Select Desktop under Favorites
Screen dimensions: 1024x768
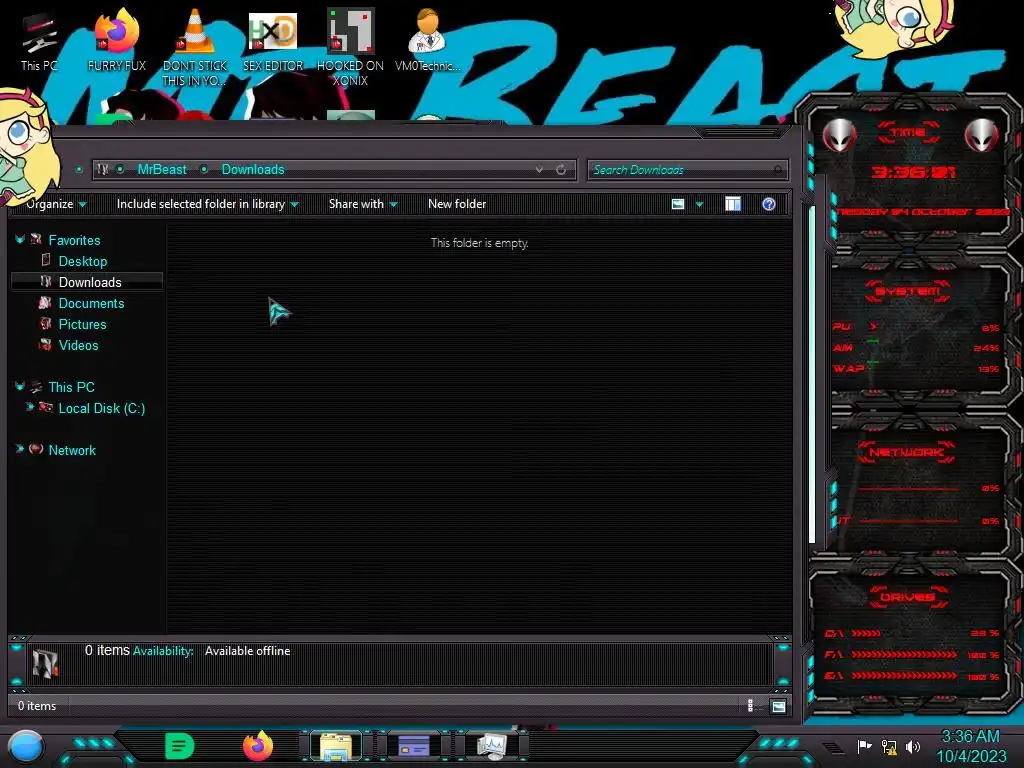point(82,261)
